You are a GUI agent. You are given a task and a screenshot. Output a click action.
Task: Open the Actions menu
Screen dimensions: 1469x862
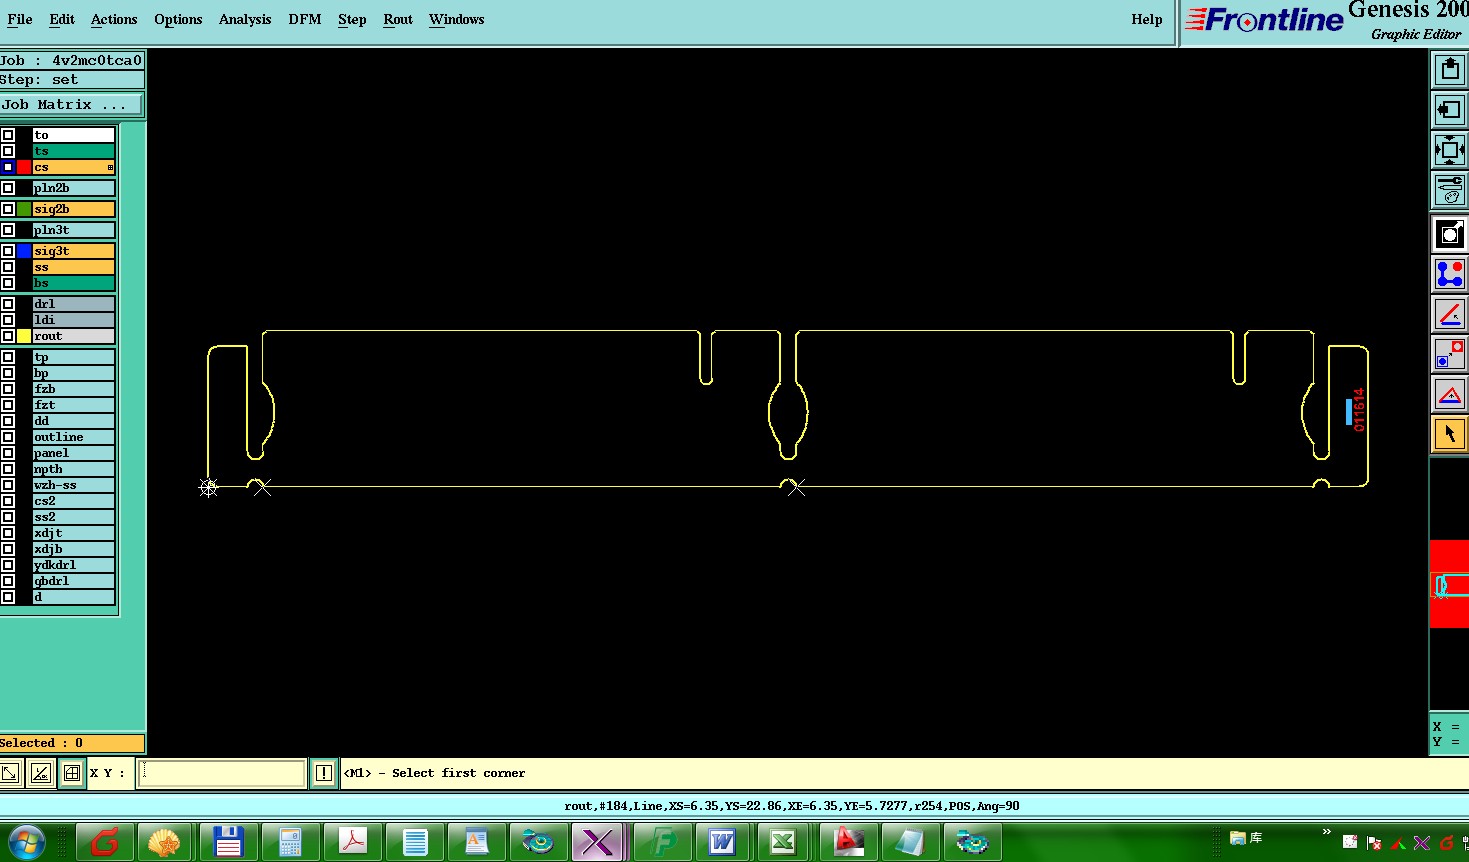[x=114, y=19]
